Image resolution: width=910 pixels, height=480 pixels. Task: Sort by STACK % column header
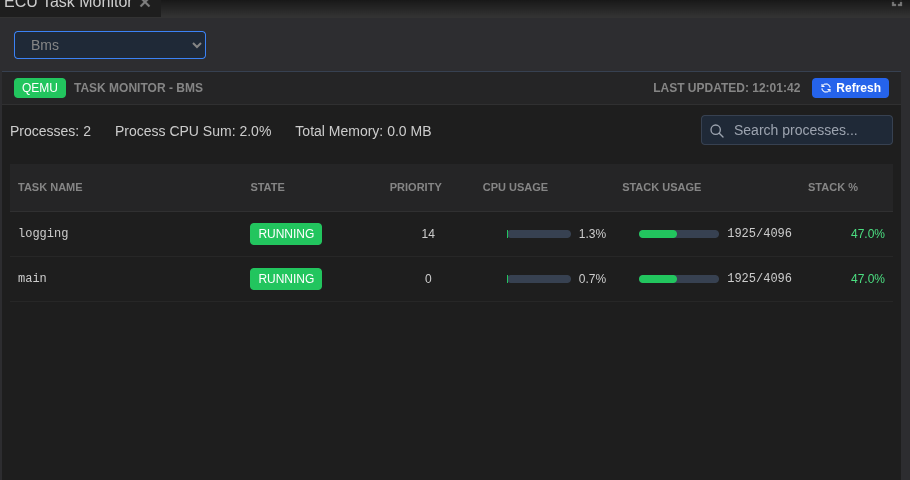click(833, 187)
